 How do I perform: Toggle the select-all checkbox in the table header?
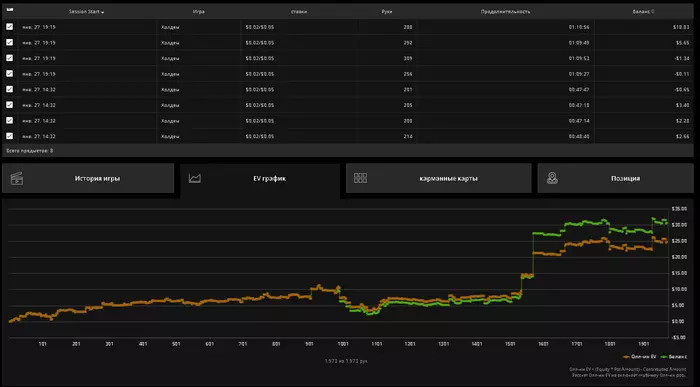(x=9, y=9)
